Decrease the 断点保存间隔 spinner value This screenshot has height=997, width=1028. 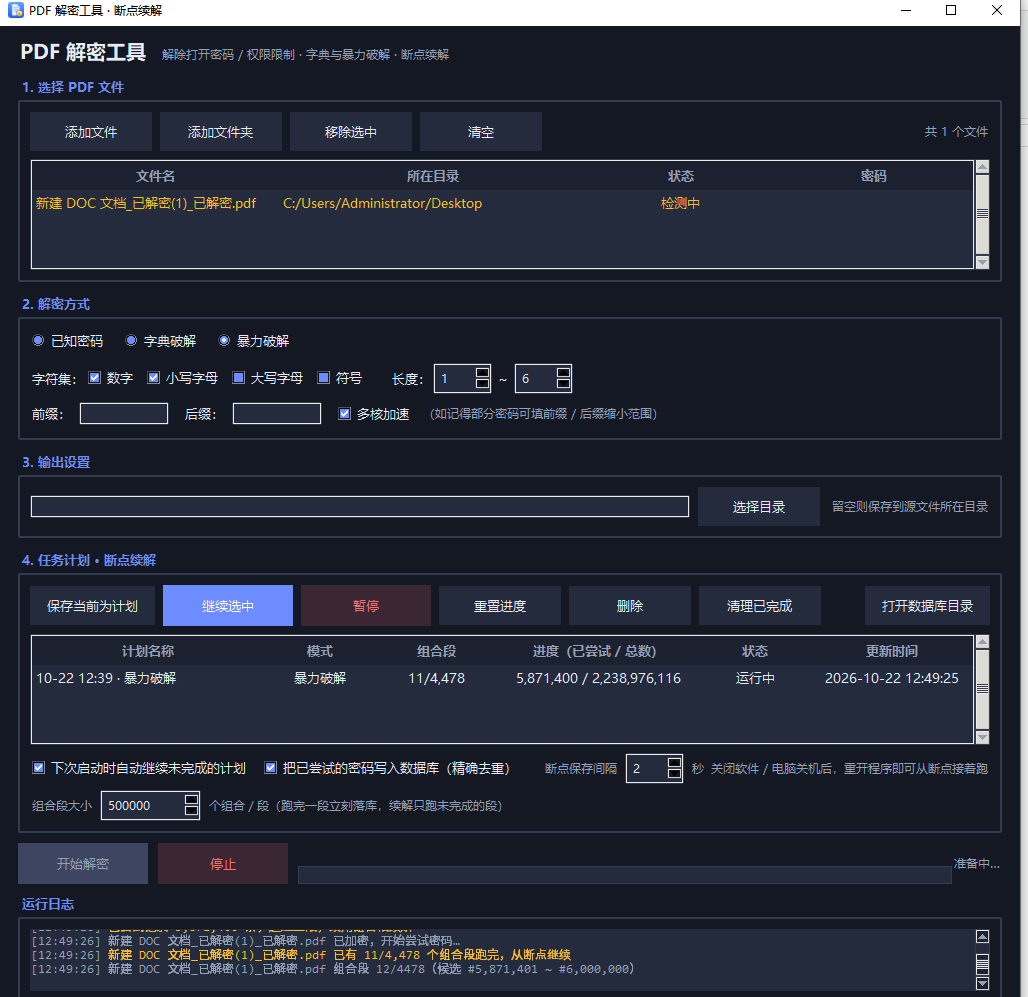pos(674,774)
